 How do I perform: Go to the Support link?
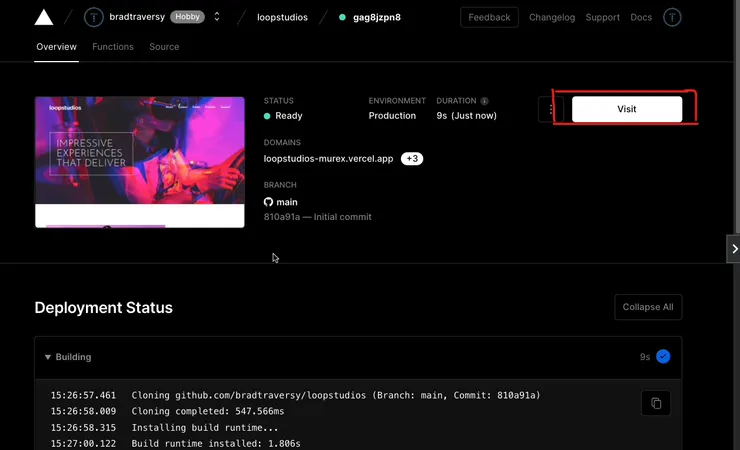coord(602,17)
